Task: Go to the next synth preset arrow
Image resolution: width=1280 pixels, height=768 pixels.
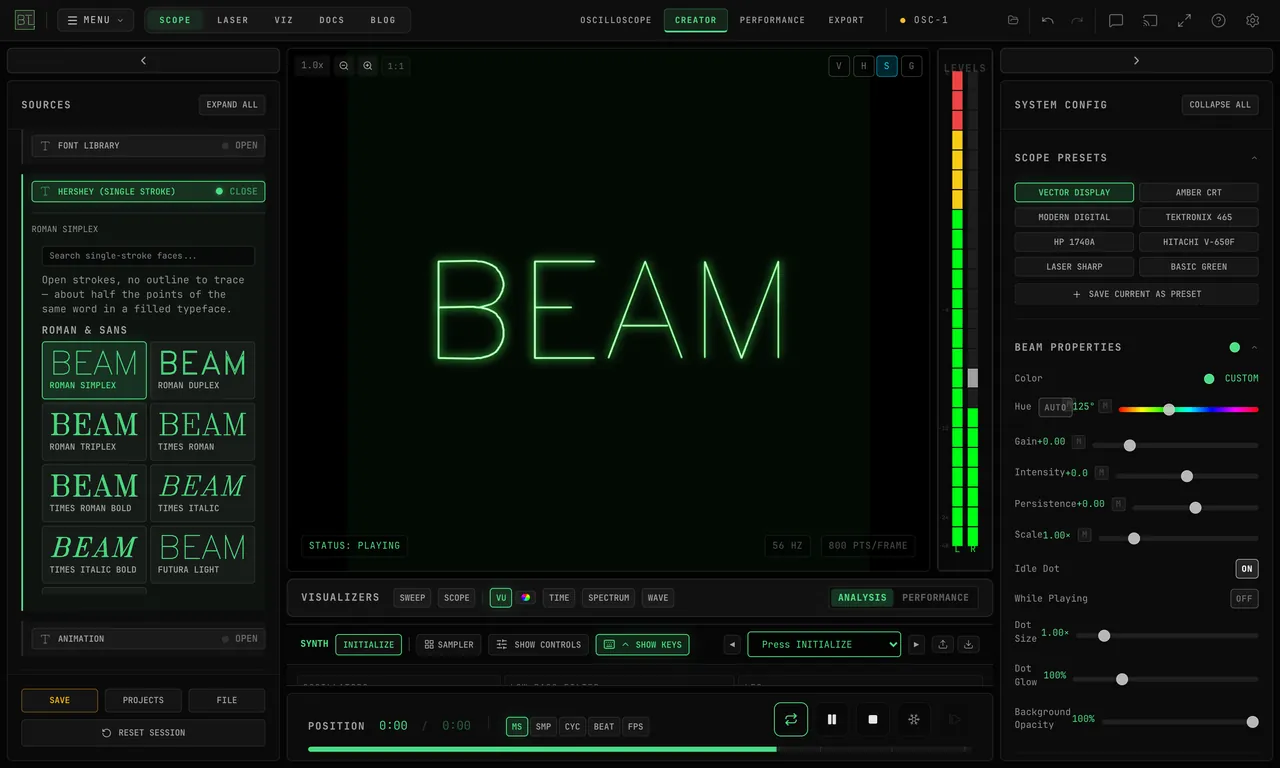Action: [916, 644]
